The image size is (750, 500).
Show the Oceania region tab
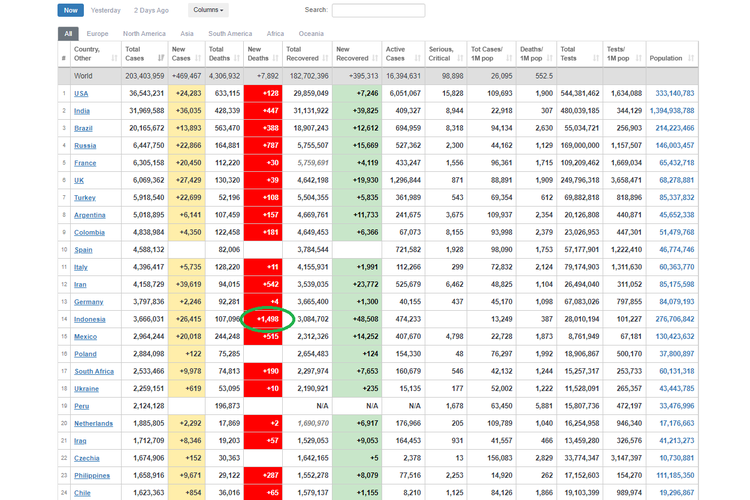(311, 33)
